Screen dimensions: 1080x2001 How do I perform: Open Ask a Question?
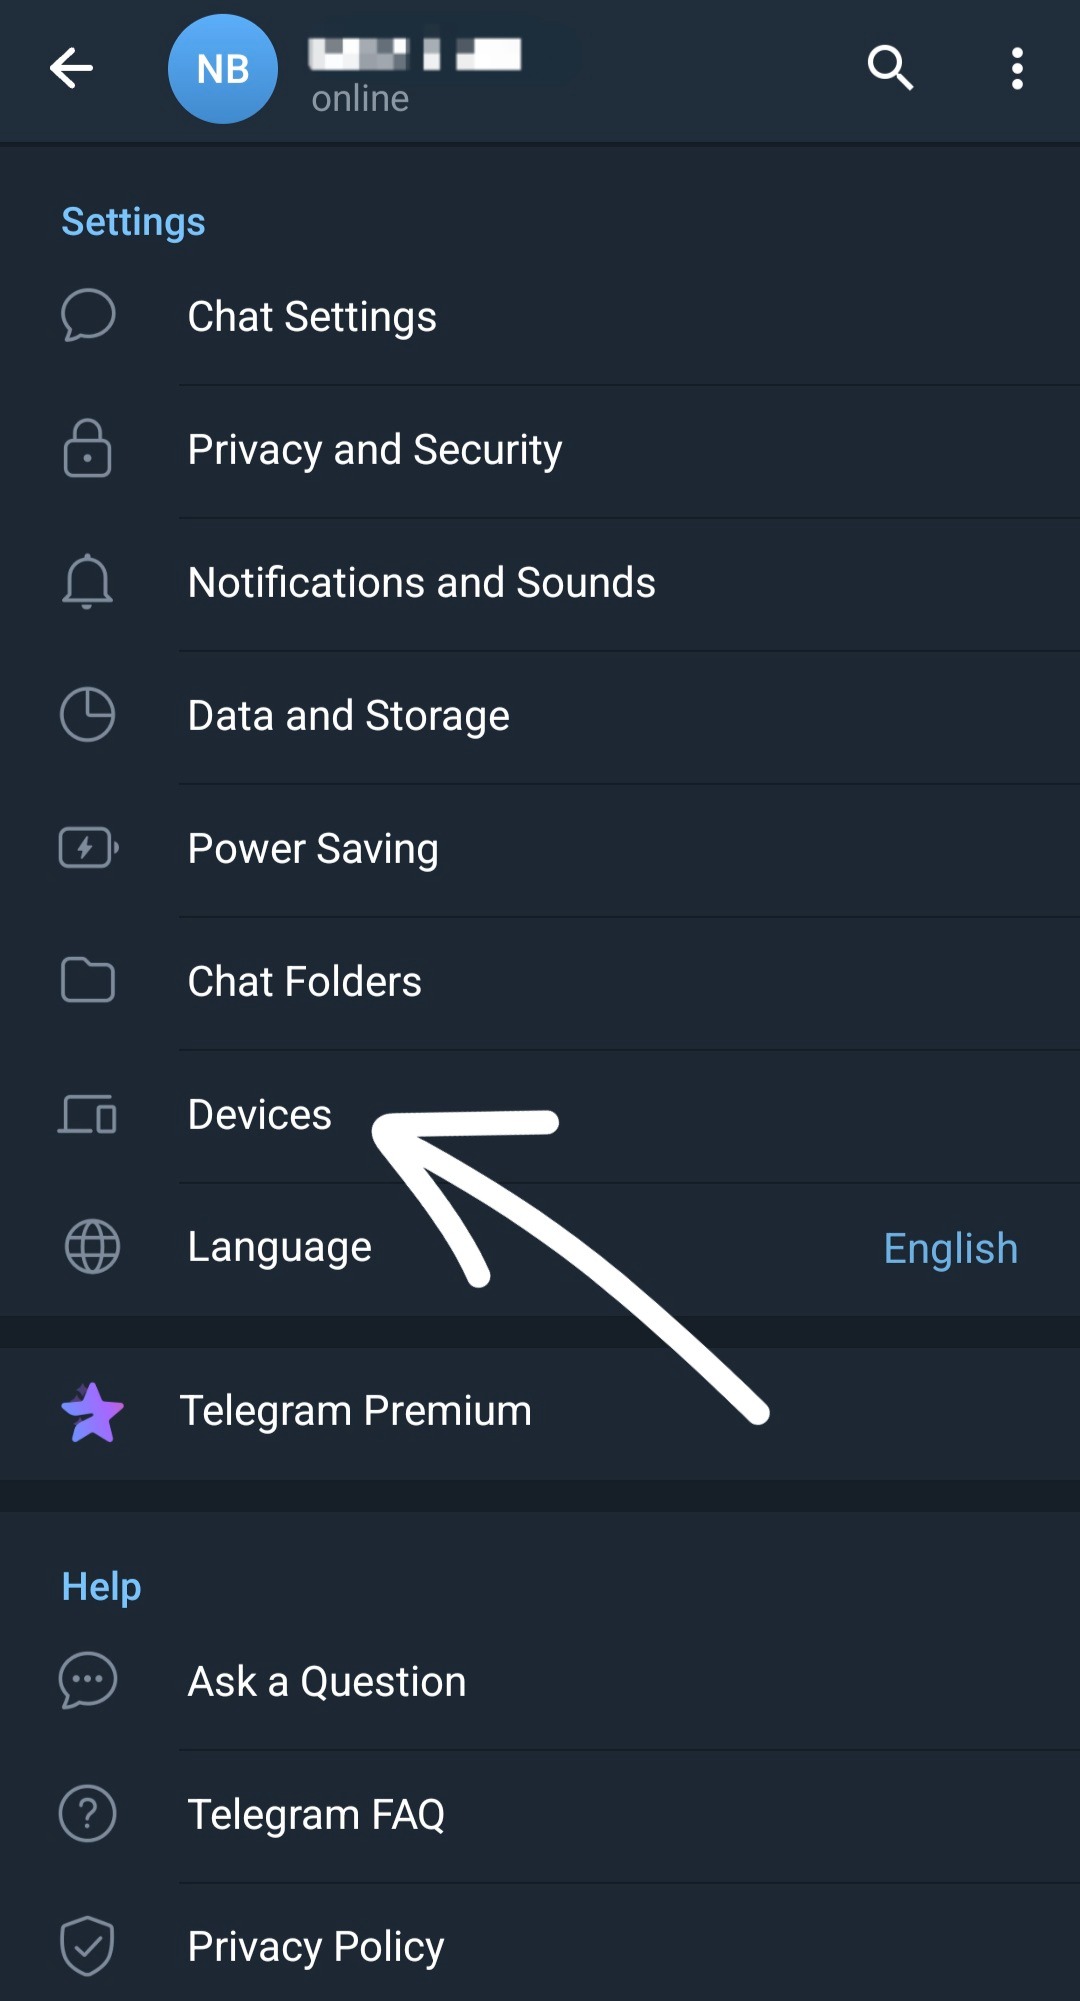pyautogui.click(x=327, y=1682)
